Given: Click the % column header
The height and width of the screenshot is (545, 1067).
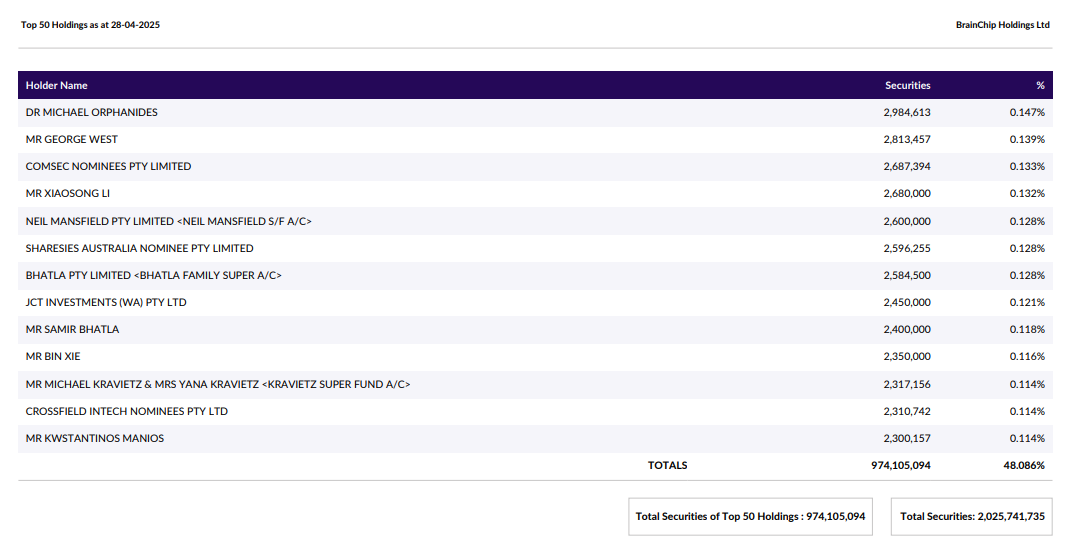Looking at the screenshot, I should [1040, 85].
